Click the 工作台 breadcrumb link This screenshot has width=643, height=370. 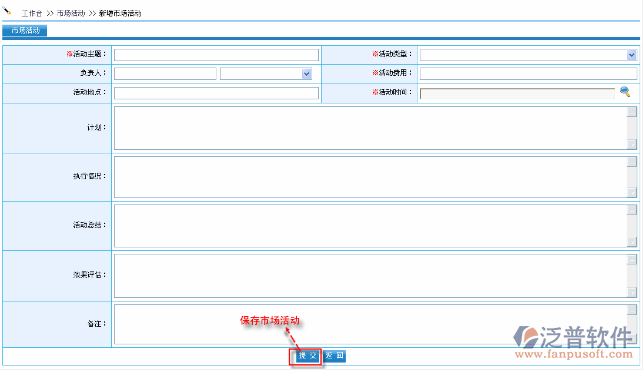[32, 13]
